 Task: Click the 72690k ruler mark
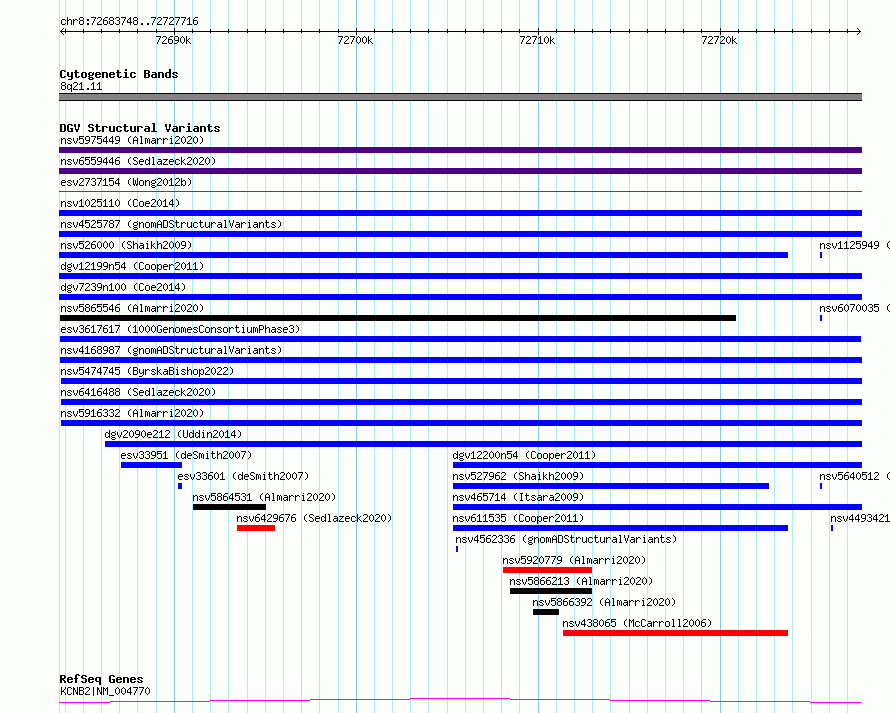pos(173,40)
